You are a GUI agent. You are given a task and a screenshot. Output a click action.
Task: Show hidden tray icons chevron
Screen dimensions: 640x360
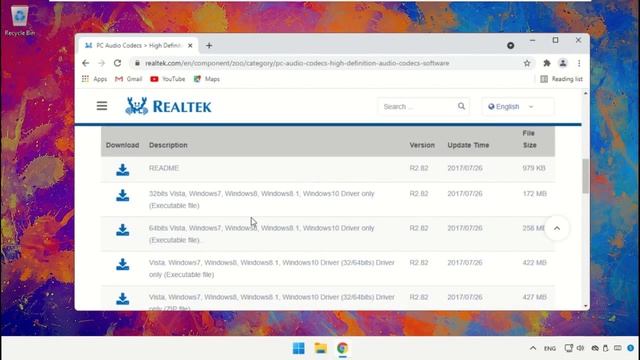click(x=533, y=348)
